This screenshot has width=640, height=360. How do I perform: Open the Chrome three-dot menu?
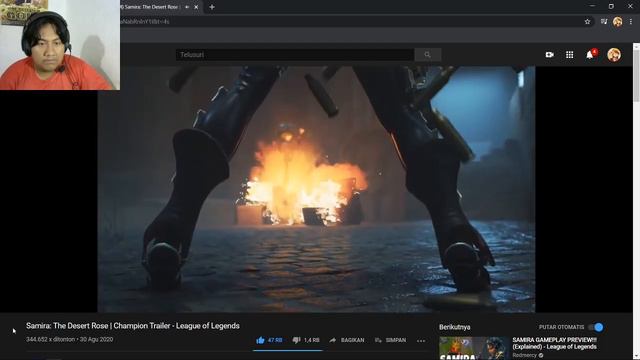631,22
